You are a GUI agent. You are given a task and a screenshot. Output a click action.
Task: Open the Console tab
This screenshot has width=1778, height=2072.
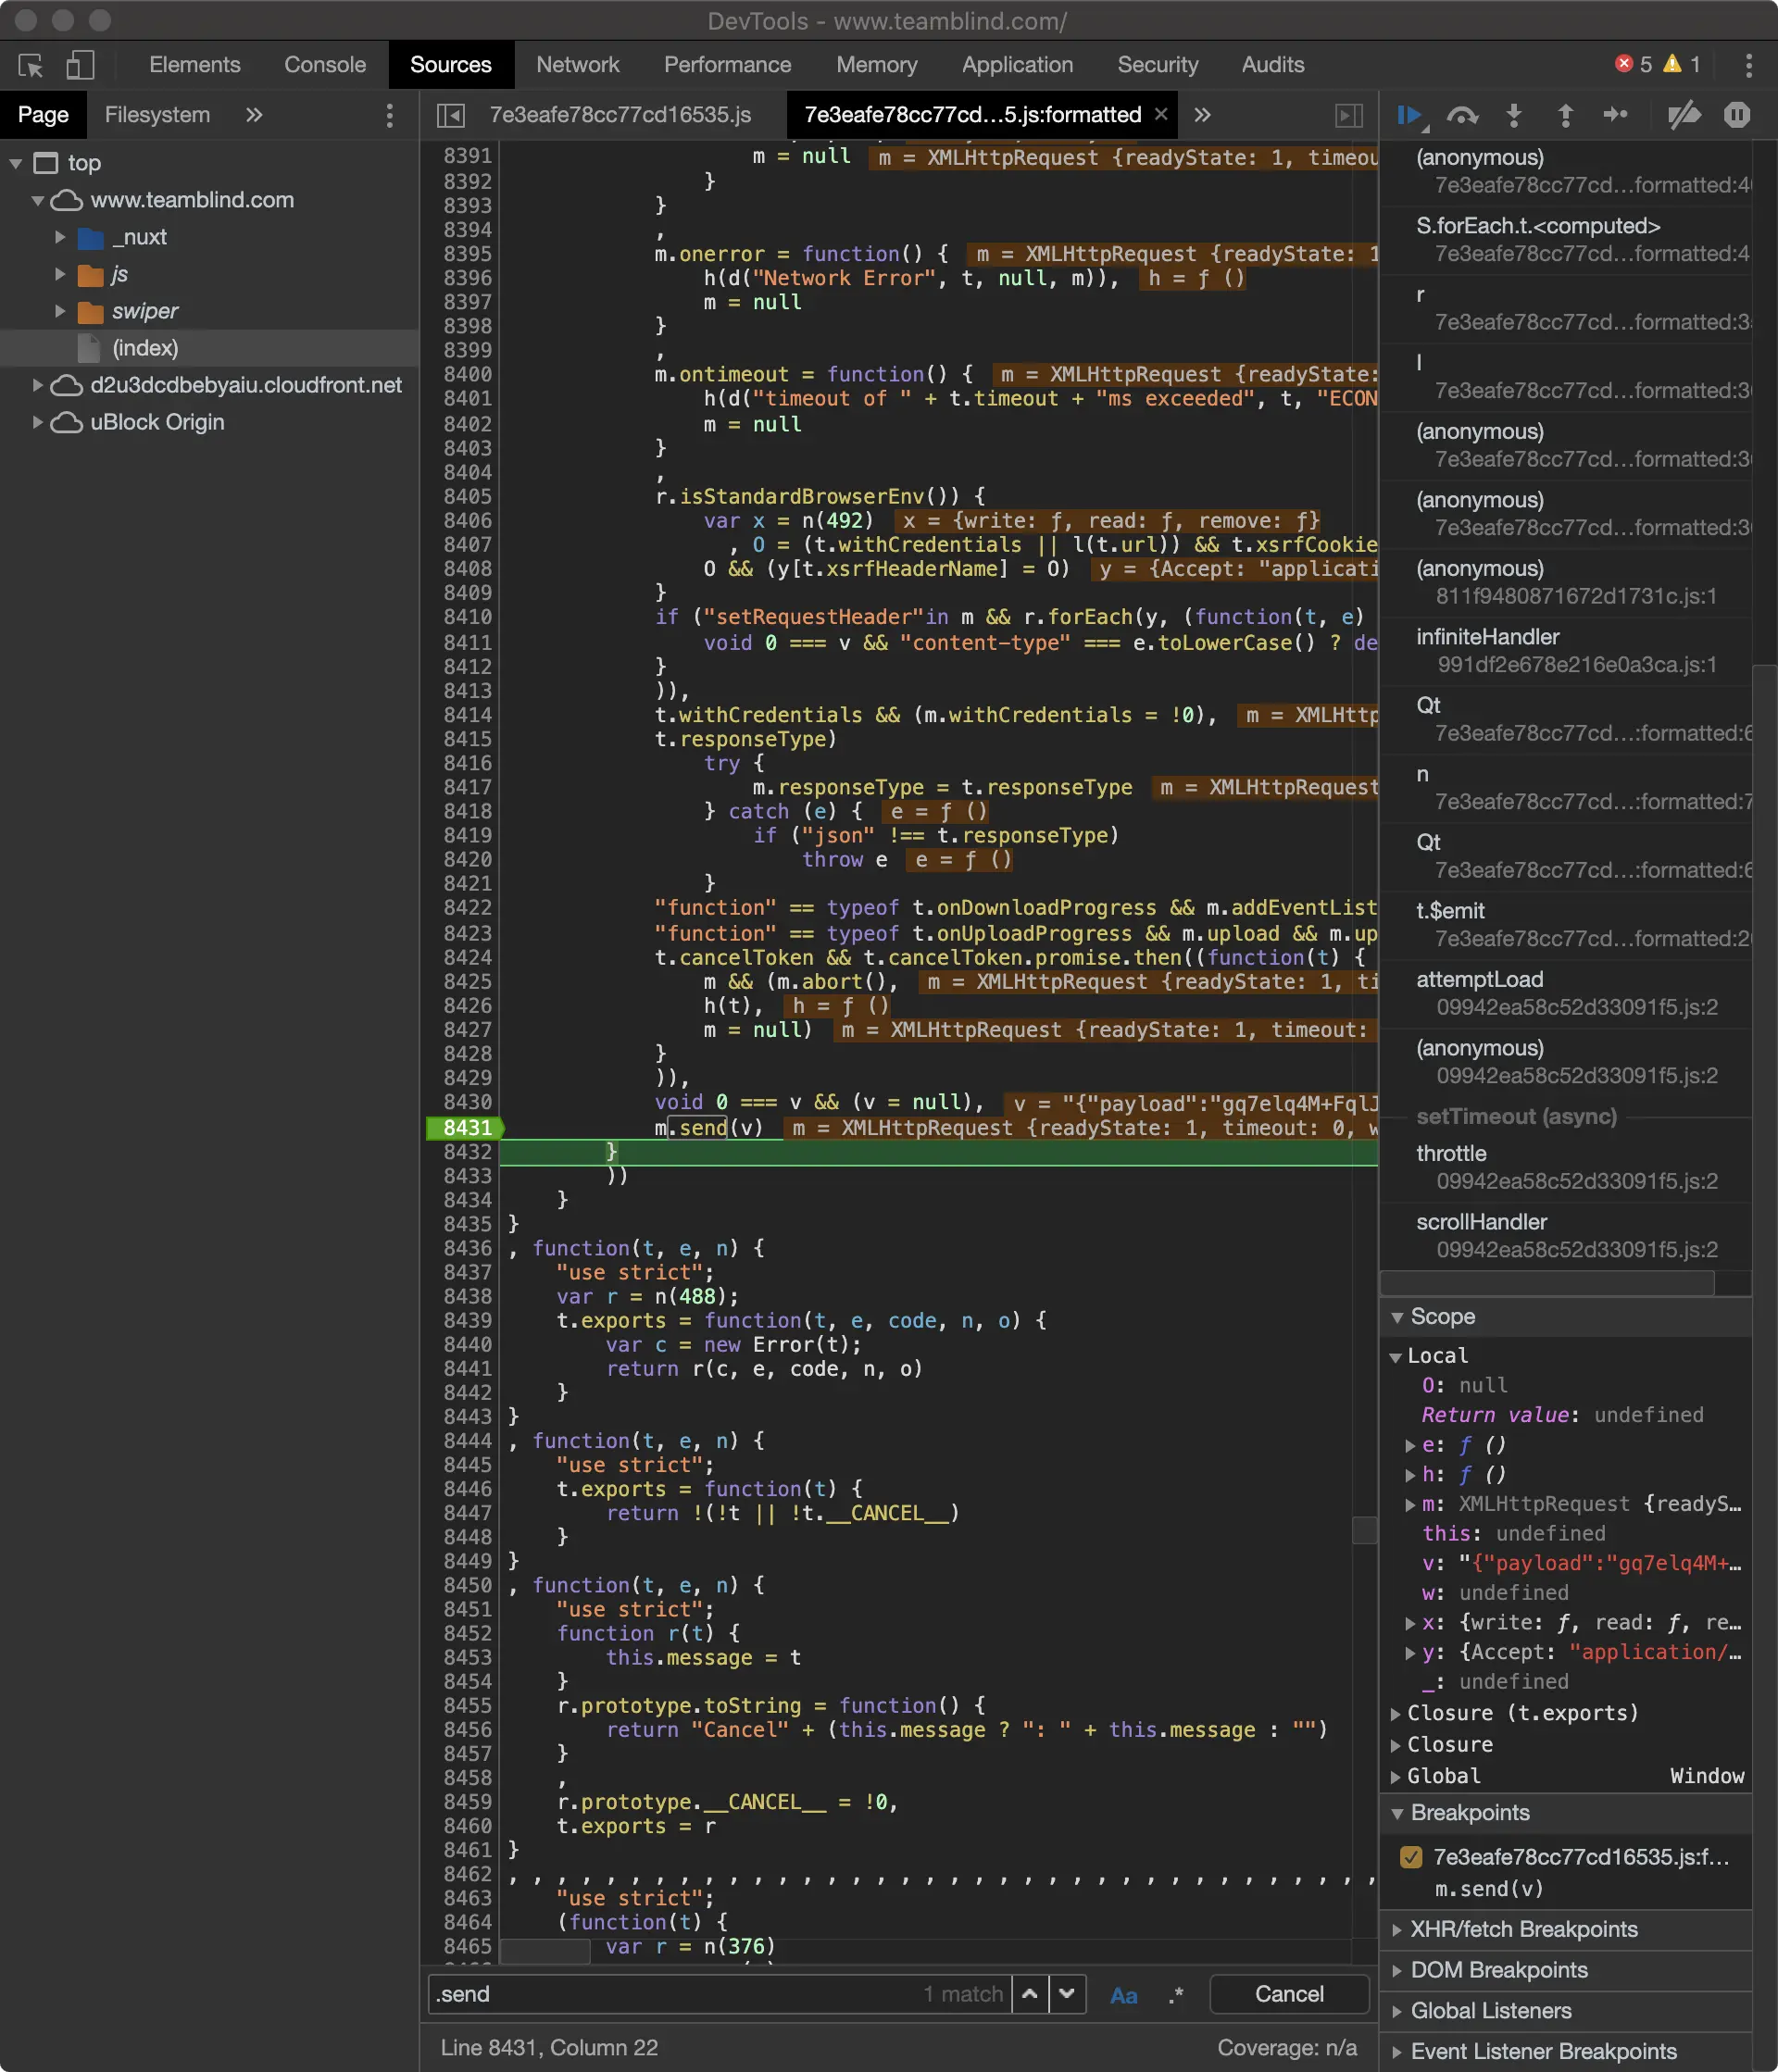(324, 65)
